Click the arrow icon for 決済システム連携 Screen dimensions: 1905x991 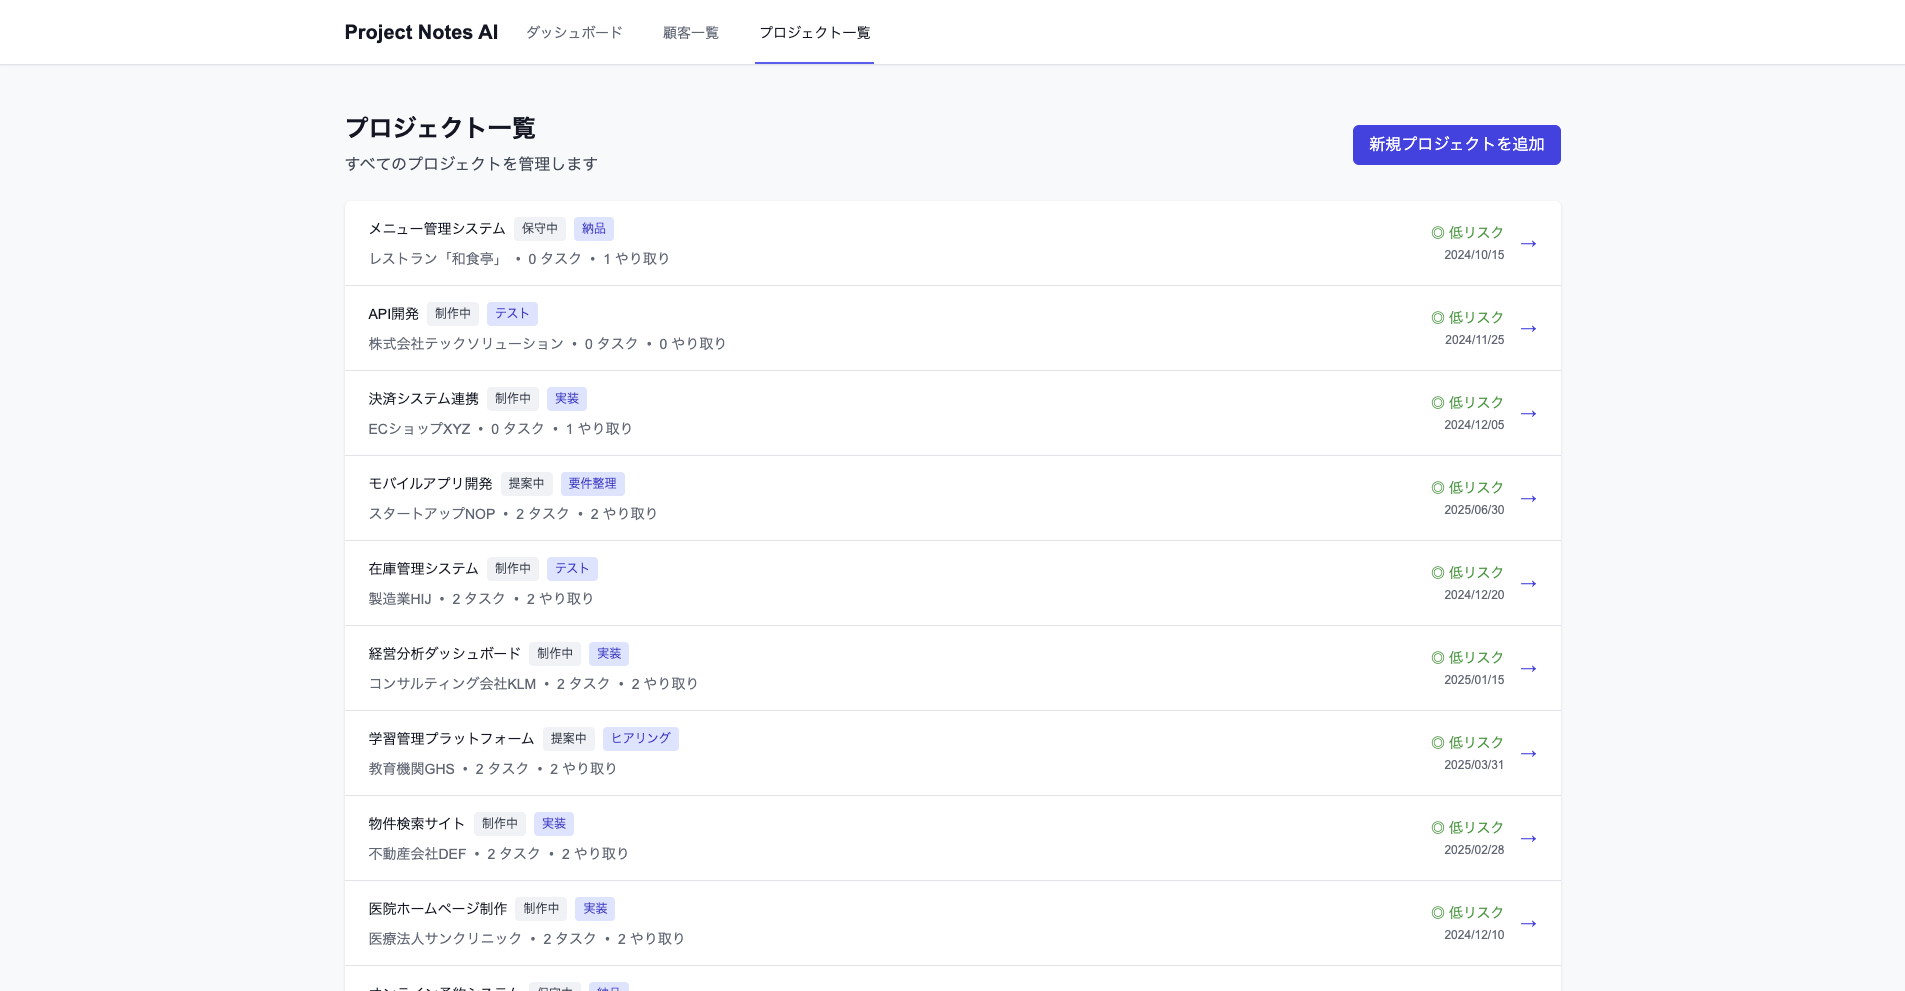tap(1529, 413)
